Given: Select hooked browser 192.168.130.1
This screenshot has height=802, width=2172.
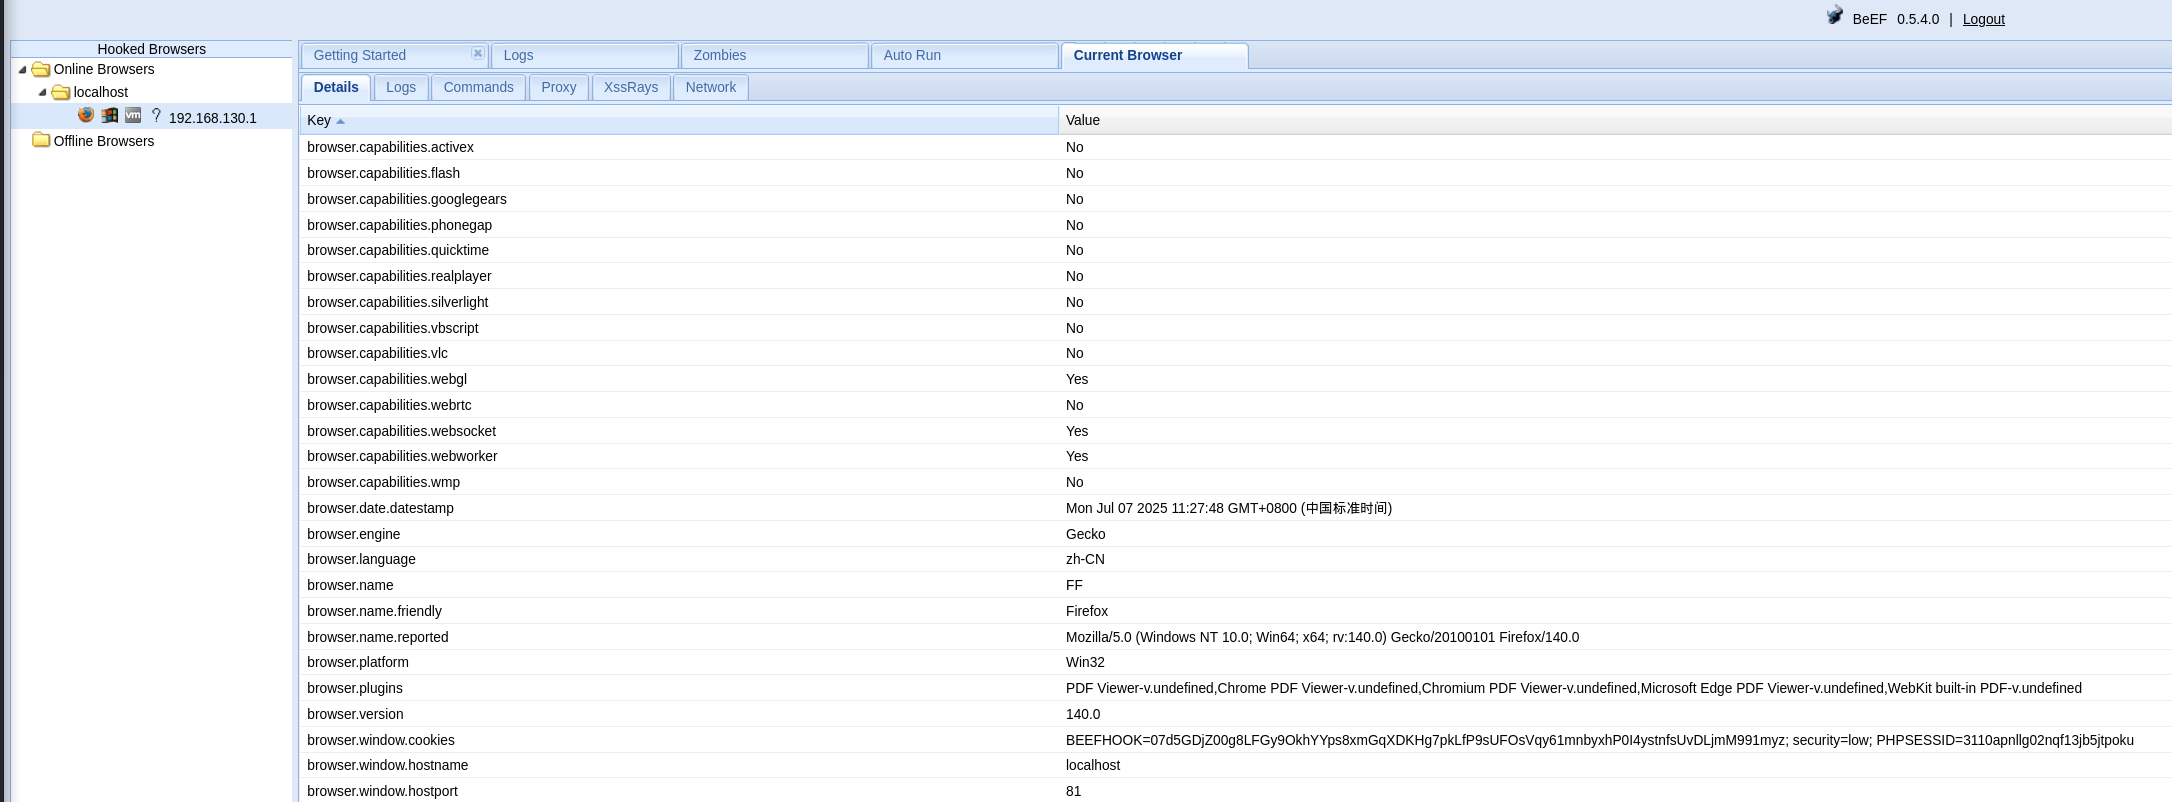Looking at the screenshot, I should [x=213, y=118].
